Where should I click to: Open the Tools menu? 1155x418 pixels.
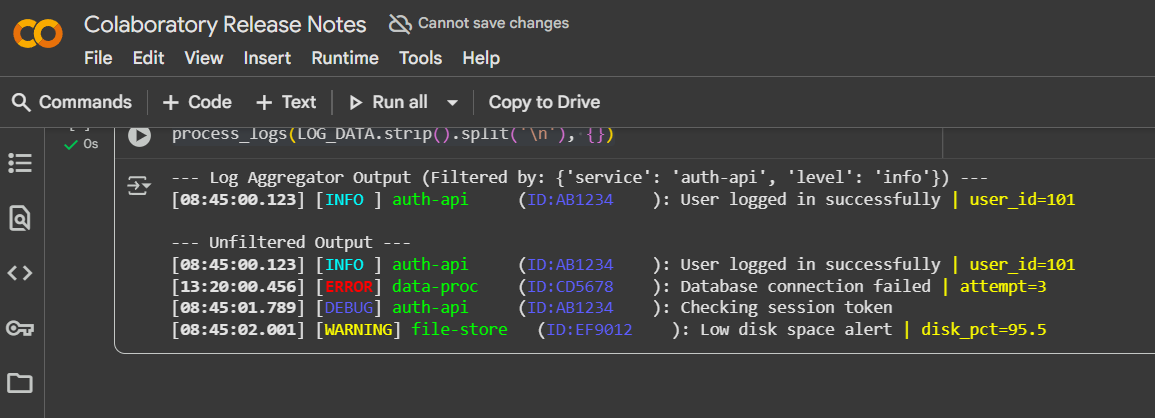[420, 58]
